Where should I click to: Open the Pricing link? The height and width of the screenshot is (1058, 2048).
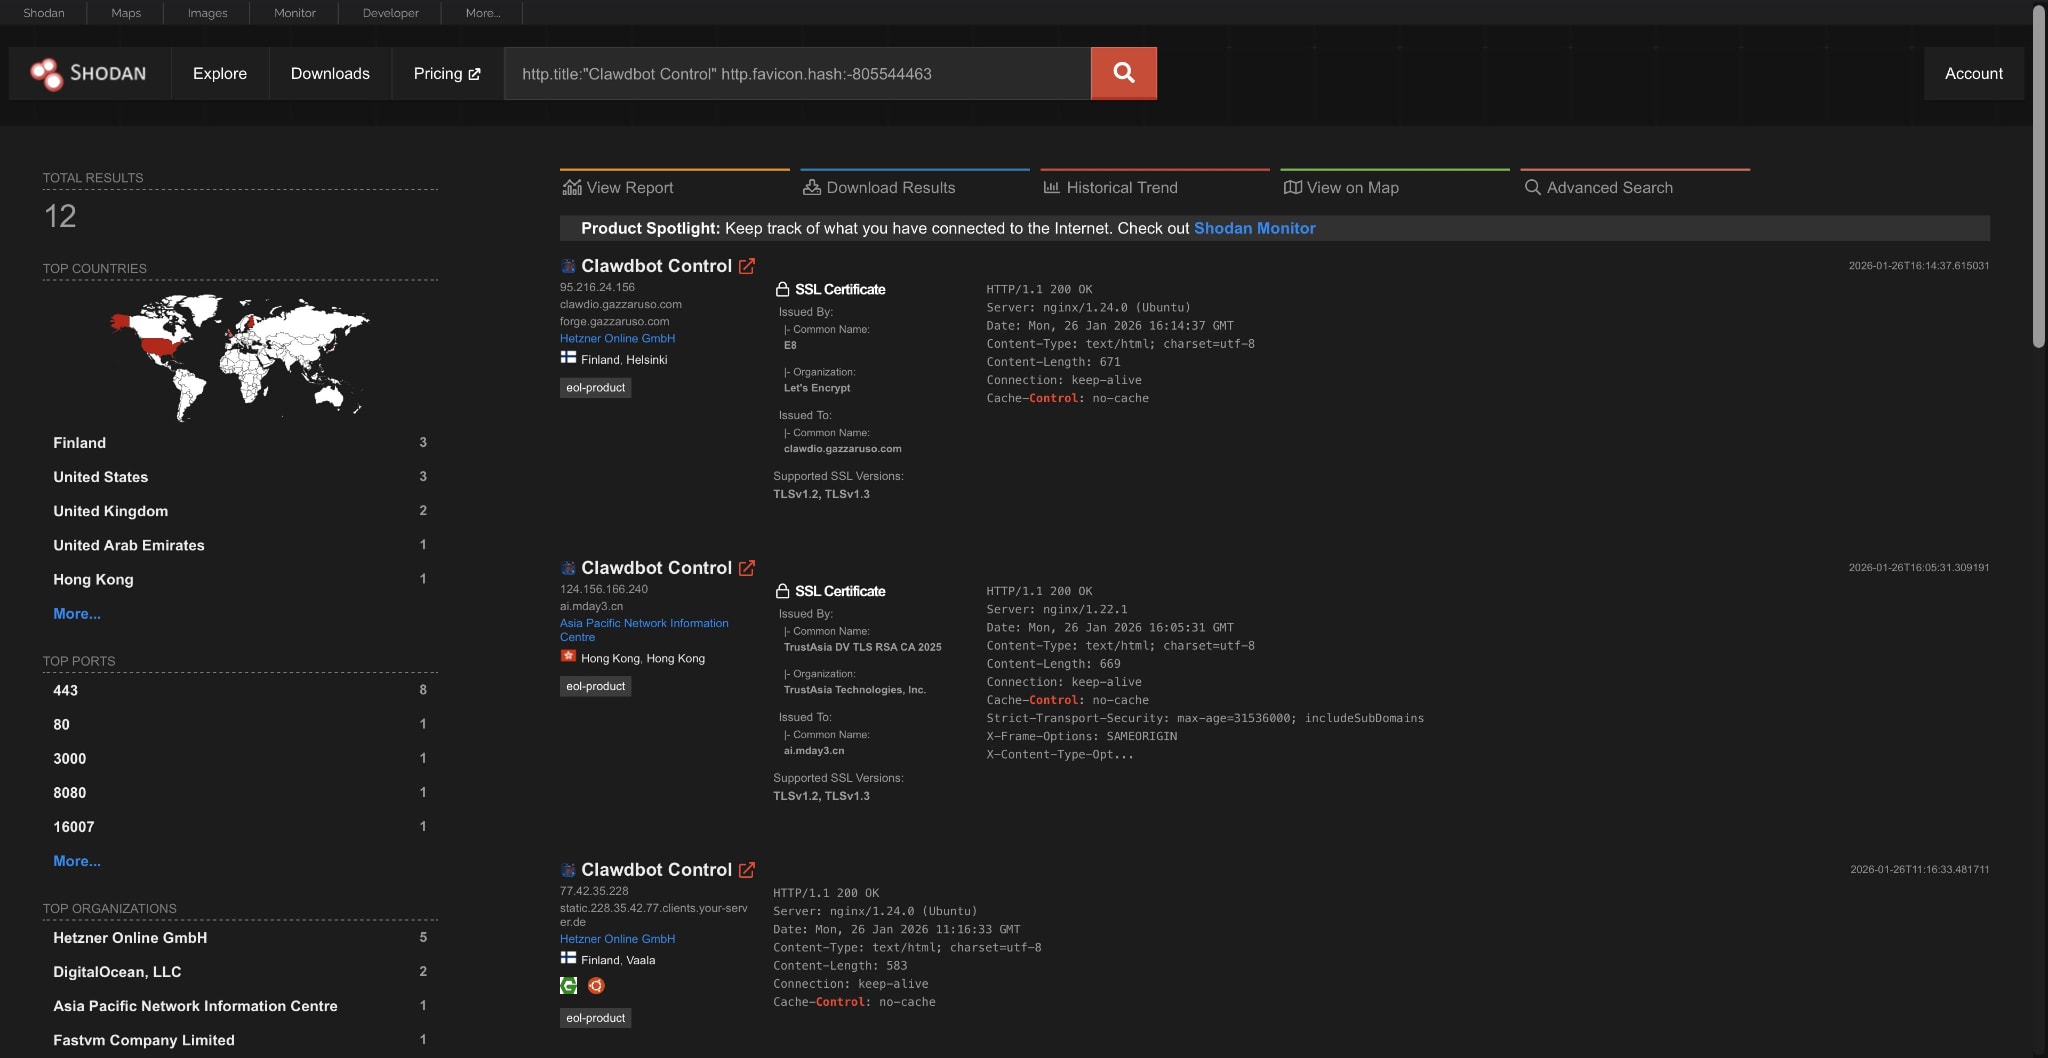[x=447, y=73]
